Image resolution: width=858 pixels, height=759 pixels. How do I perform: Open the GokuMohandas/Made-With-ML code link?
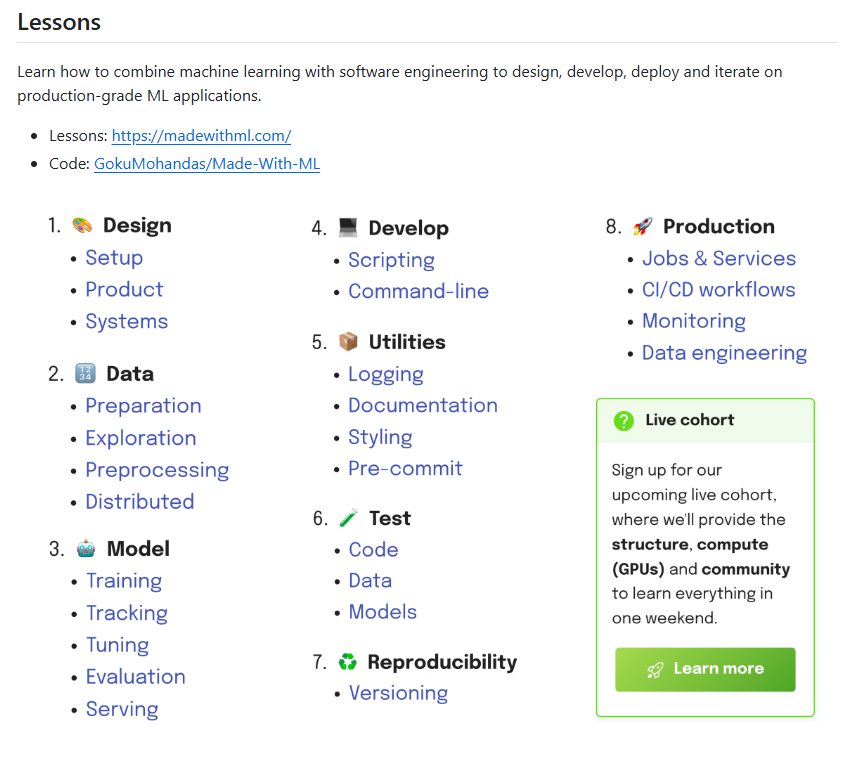click(207, 164)
